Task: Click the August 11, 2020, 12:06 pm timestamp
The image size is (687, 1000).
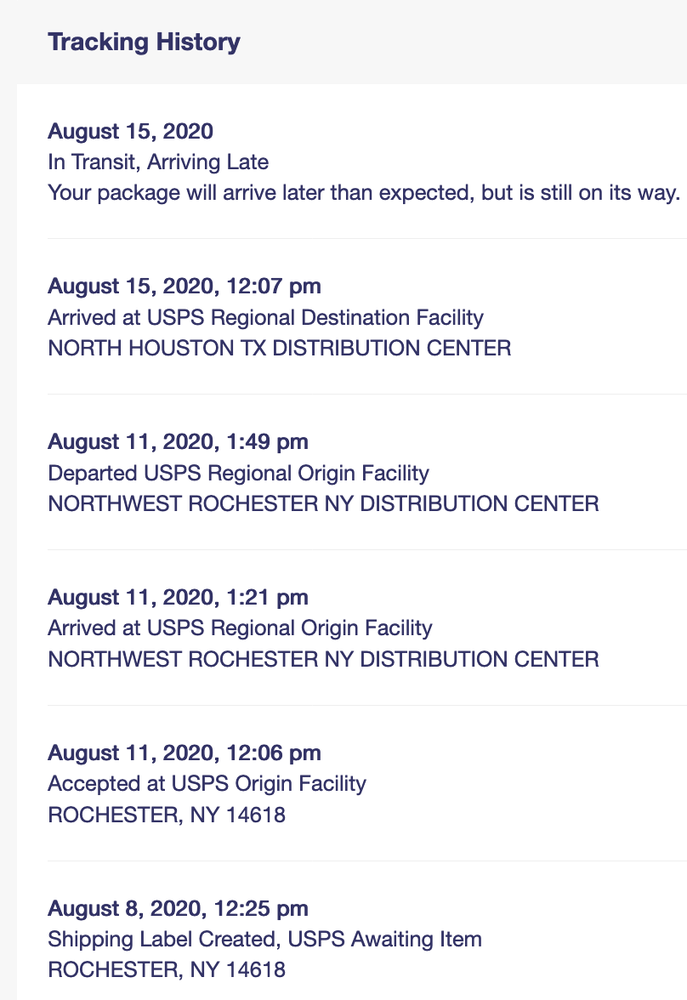Action: [184, 753]
